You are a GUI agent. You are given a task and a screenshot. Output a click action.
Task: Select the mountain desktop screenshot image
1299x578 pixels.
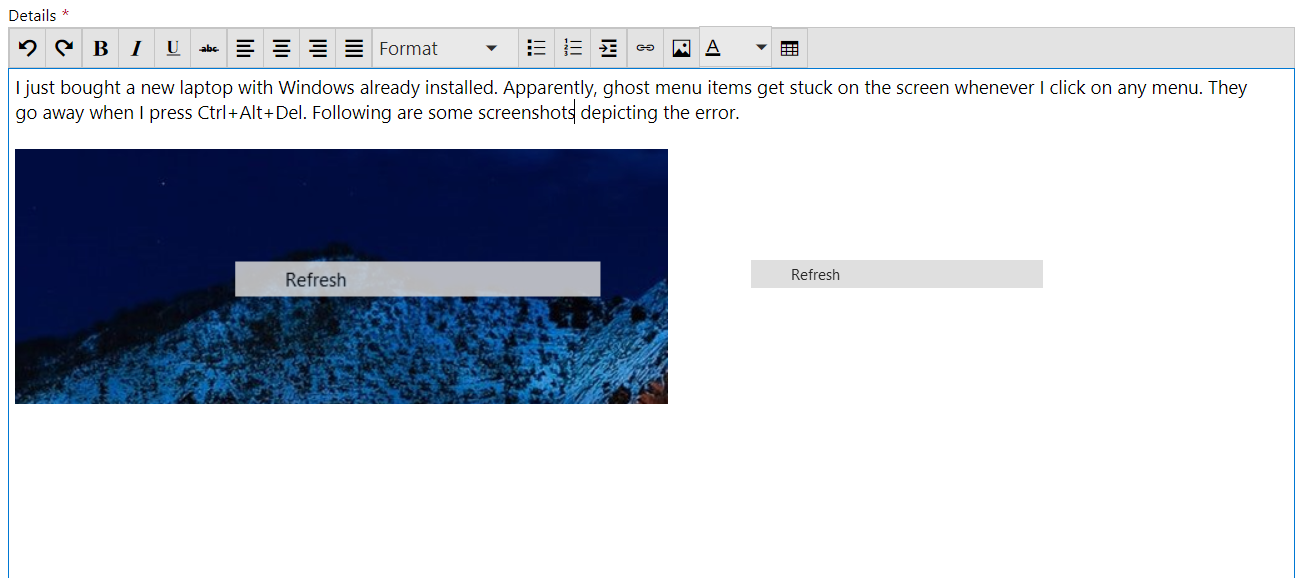point(341,276)
